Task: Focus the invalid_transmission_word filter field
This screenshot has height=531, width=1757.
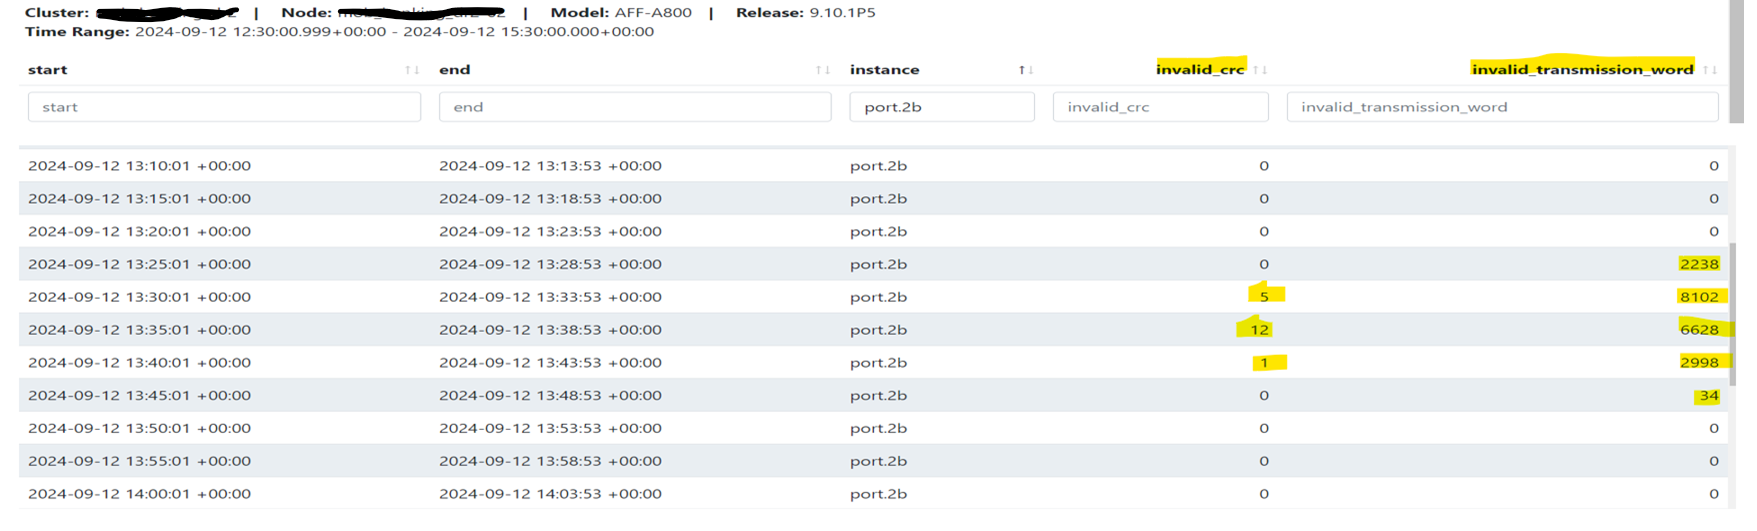Action: (1501, 107)
